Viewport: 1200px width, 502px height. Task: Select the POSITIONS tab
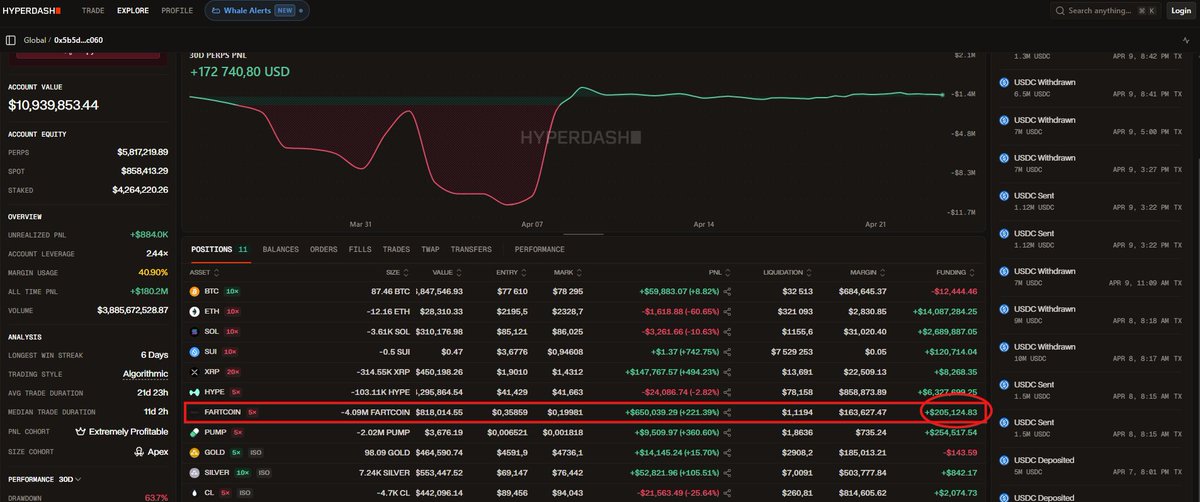(x=219, y=249)
